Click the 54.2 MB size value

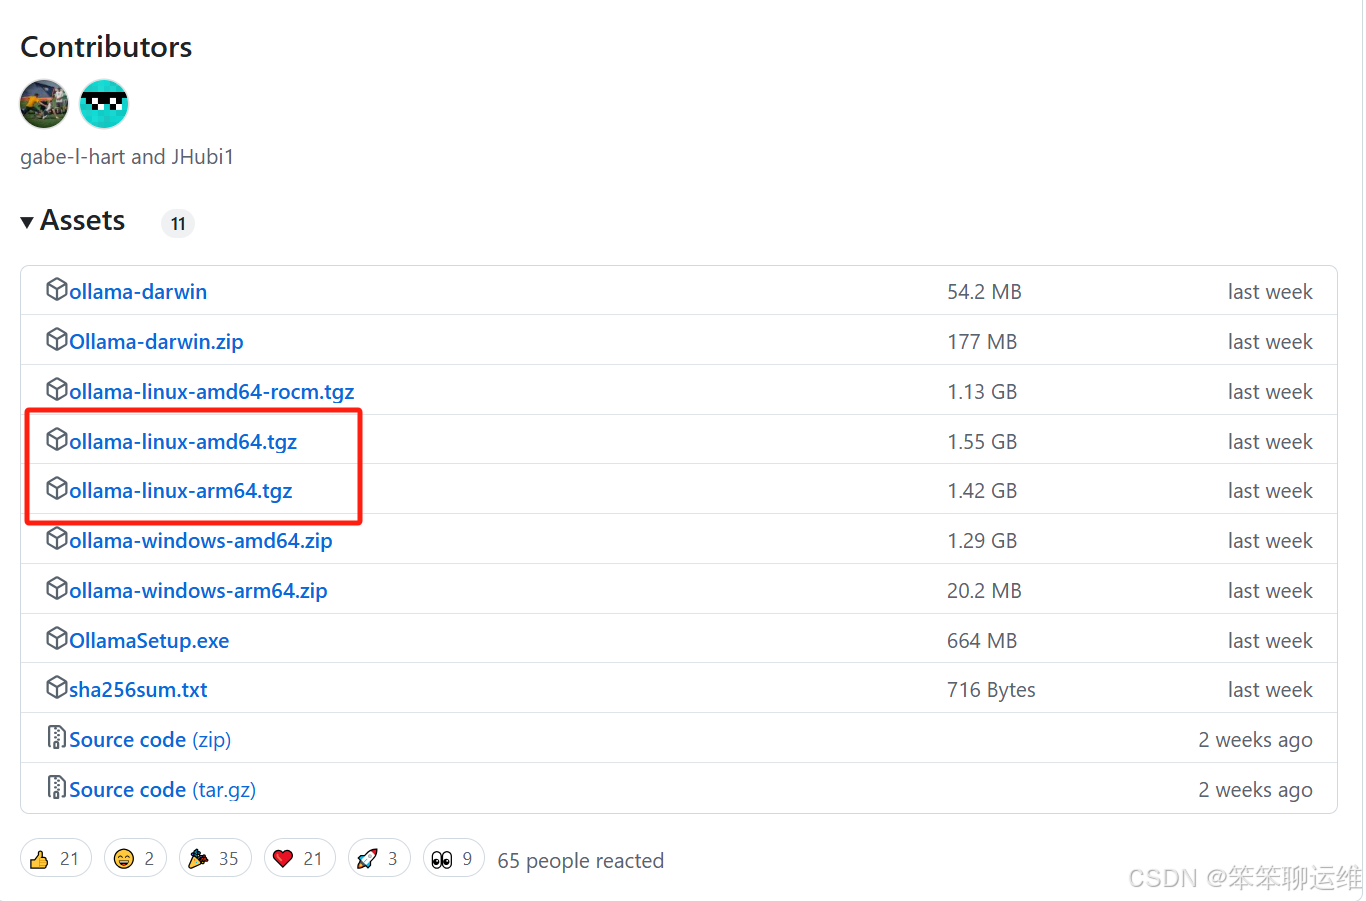(984, 292)
